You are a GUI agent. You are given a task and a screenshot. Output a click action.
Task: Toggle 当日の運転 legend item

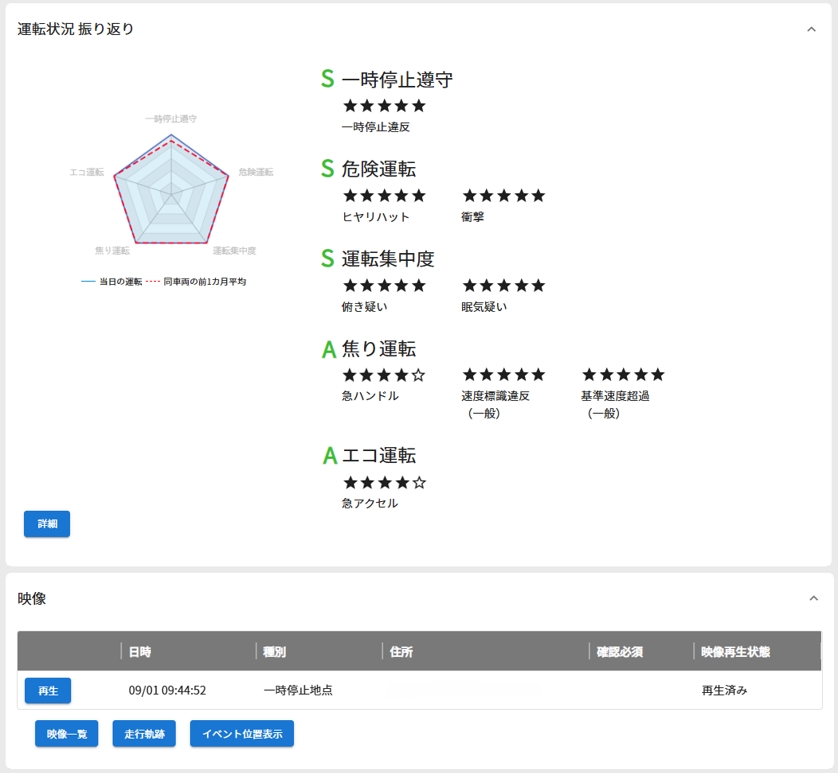pyautogui.click(x=112, y=282)
